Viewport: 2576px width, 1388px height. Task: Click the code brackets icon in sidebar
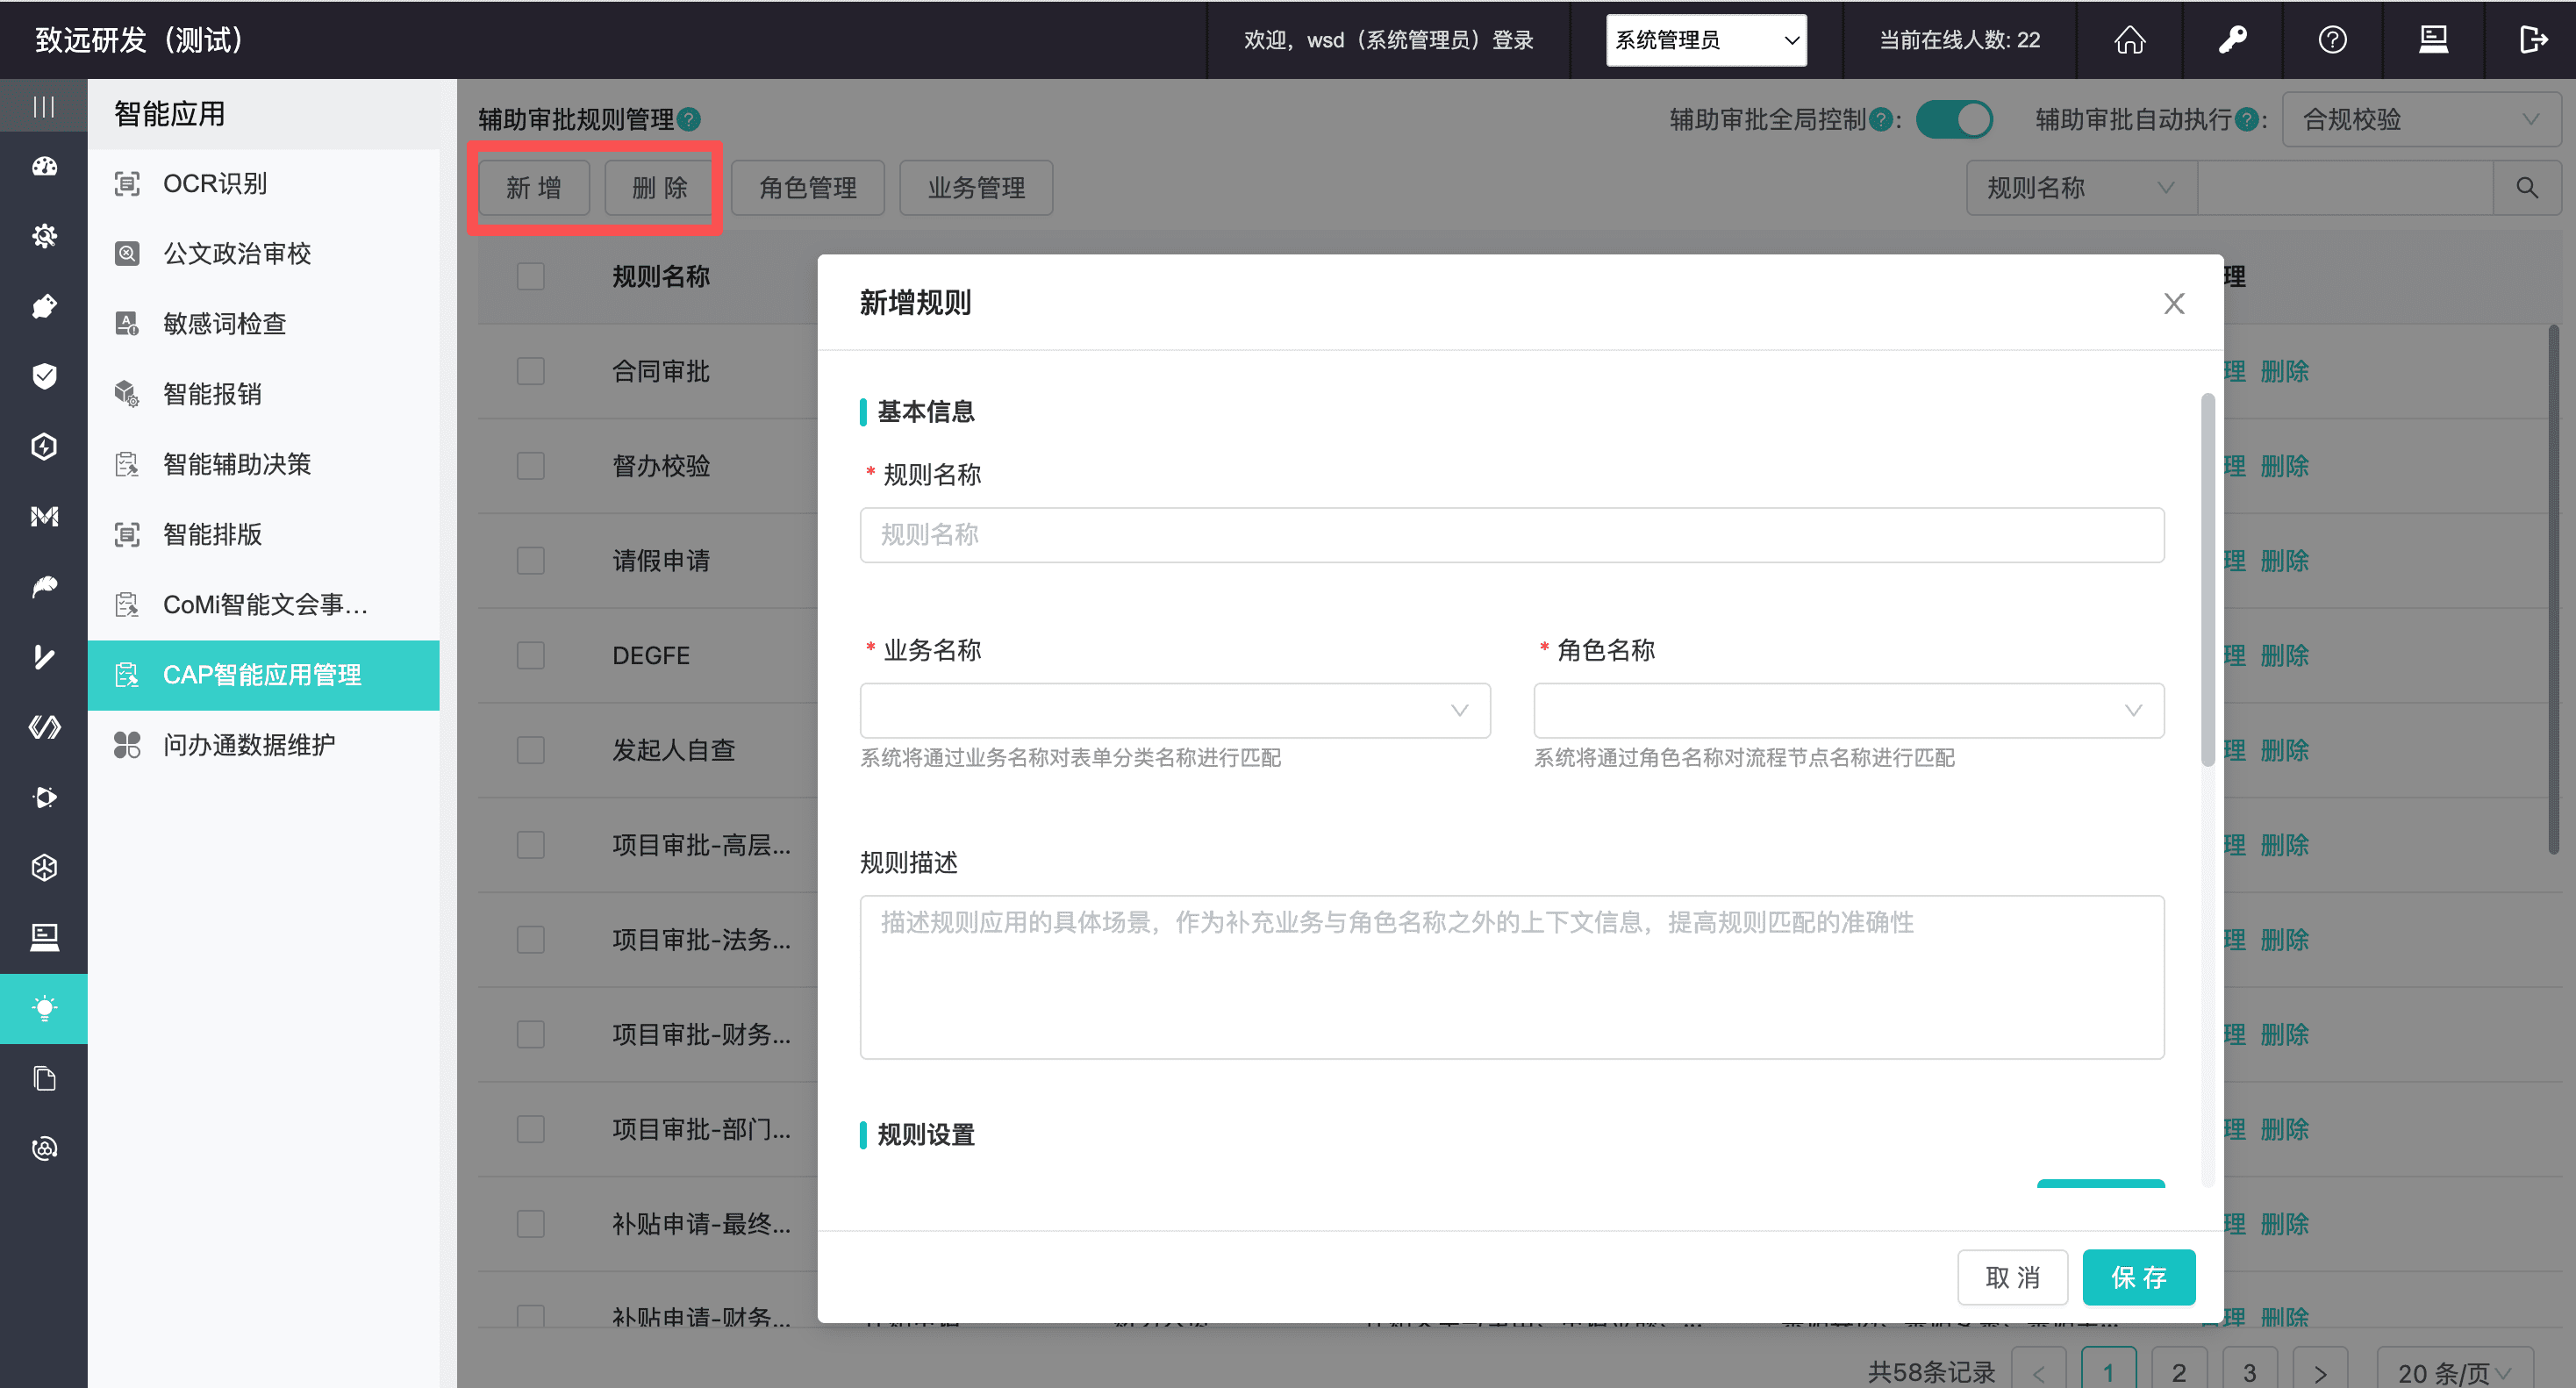(x=44, y=727)
